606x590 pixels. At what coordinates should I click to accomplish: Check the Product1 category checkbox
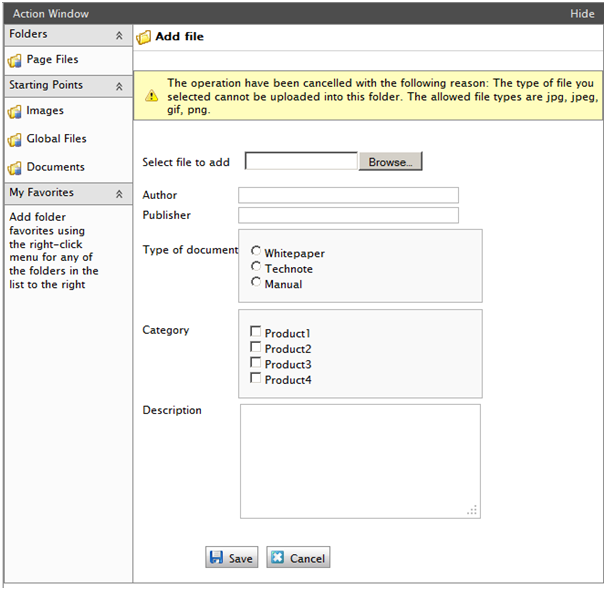tap(256, 332)
